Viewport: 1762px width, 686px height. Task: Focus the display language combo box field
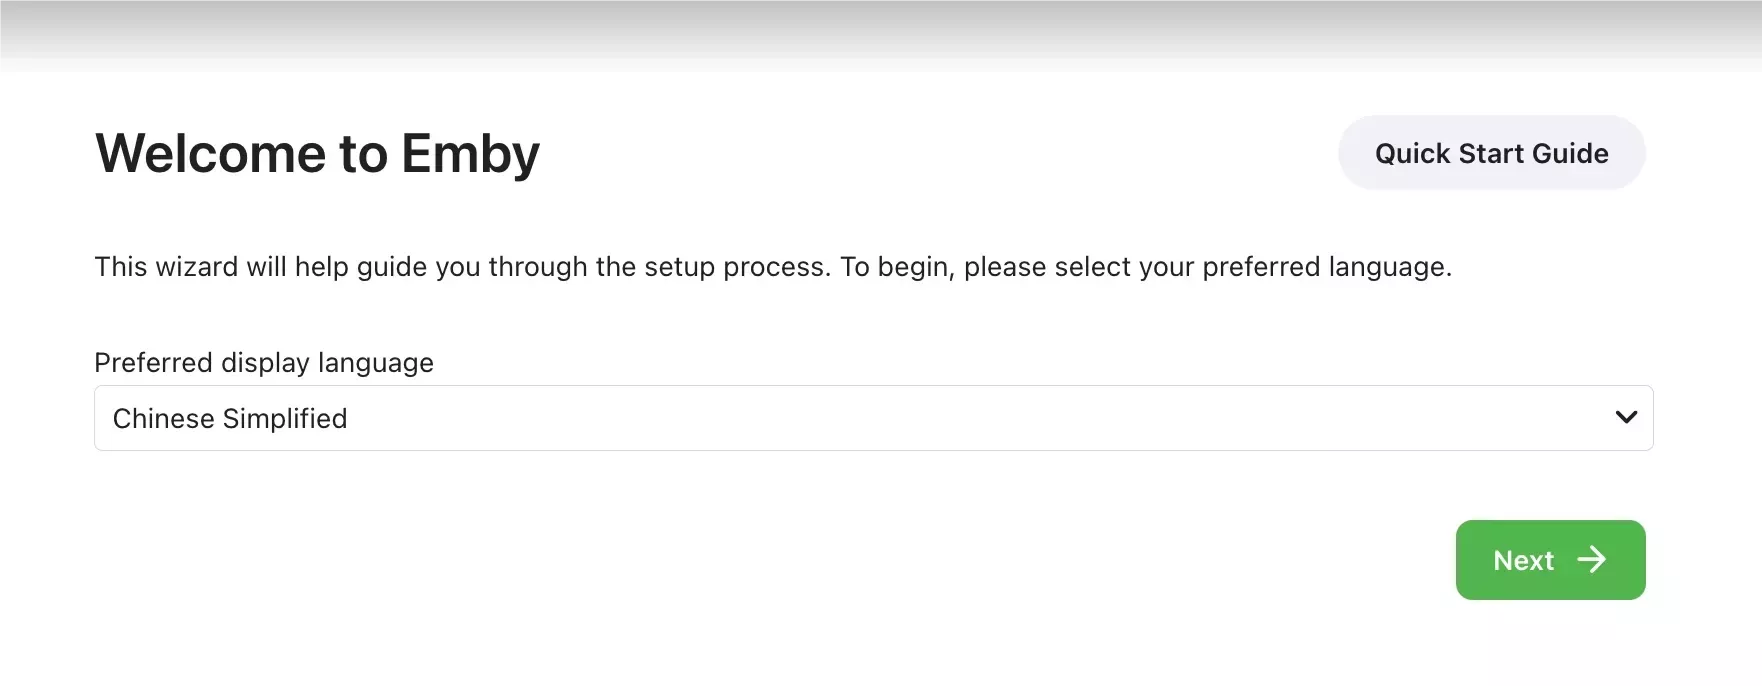point(873,418)
